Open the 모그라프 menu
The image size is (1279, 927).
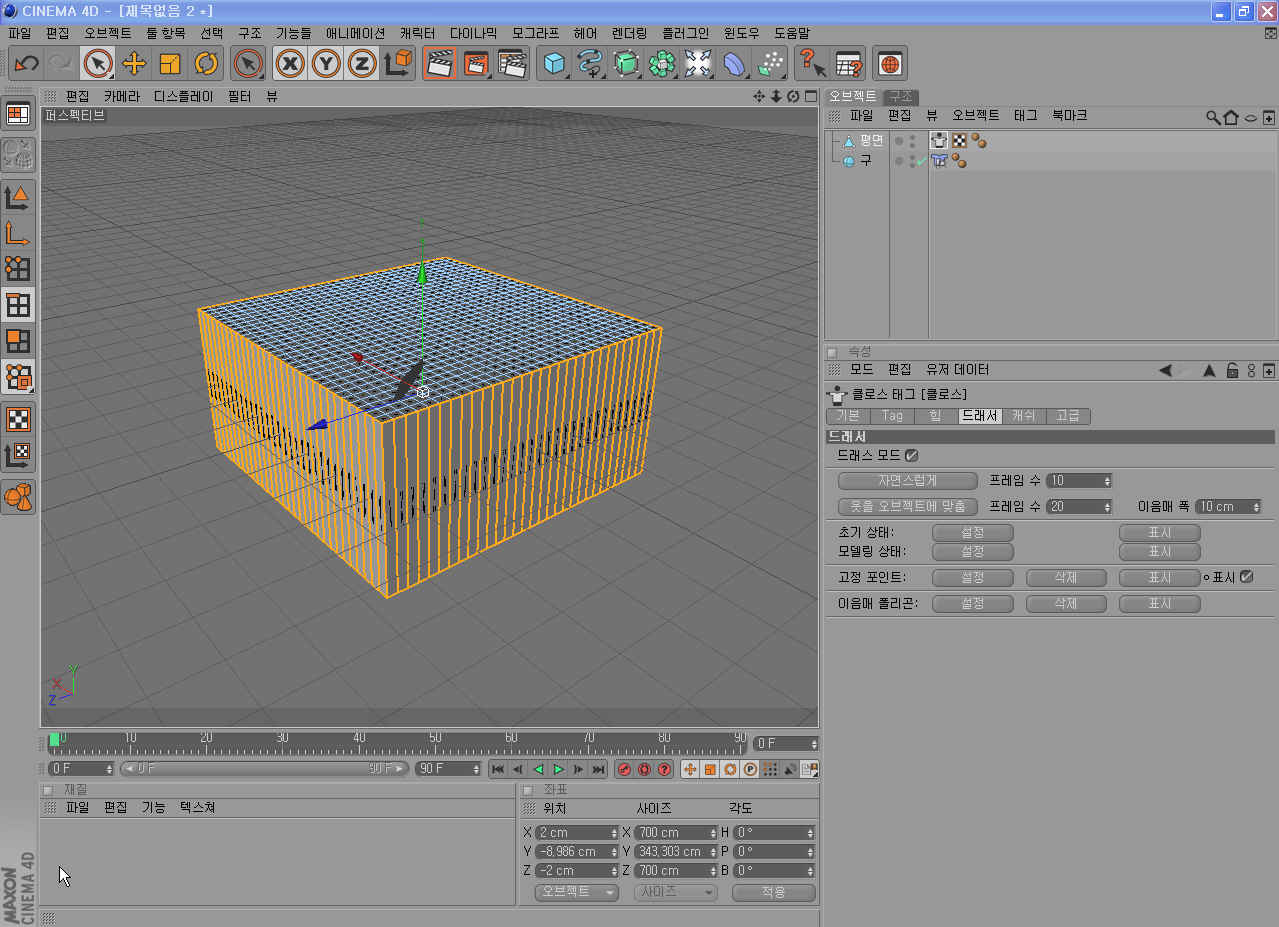[x=535, y=33]
